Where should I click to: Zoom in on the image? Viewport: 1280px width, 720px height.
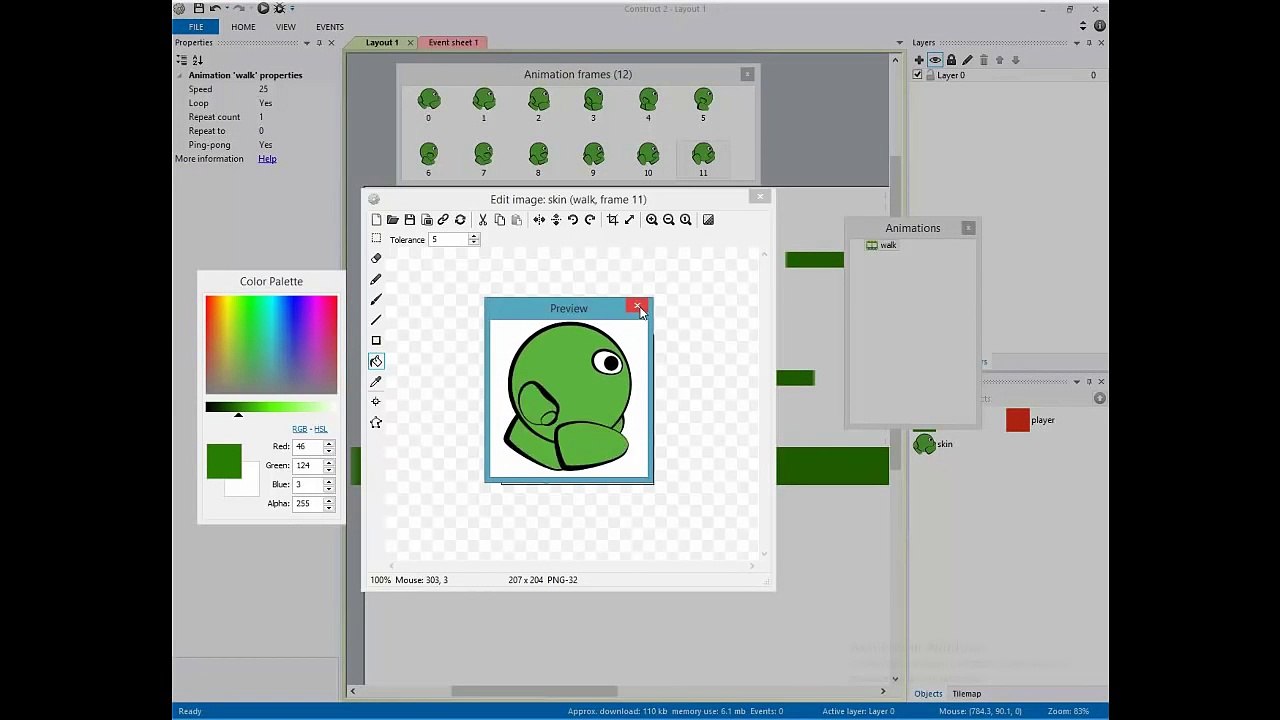pos(652,220)
